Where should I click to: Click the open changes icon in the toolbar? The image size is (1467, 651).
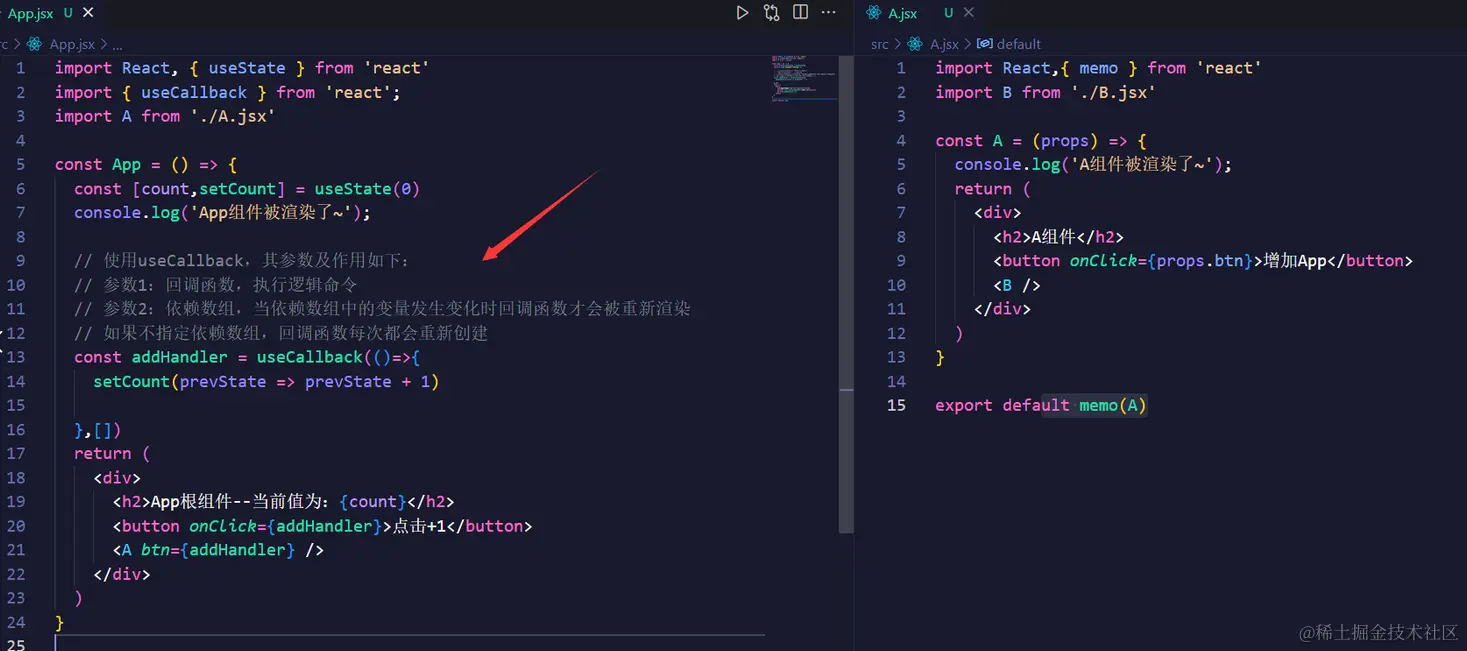point(770,12)
